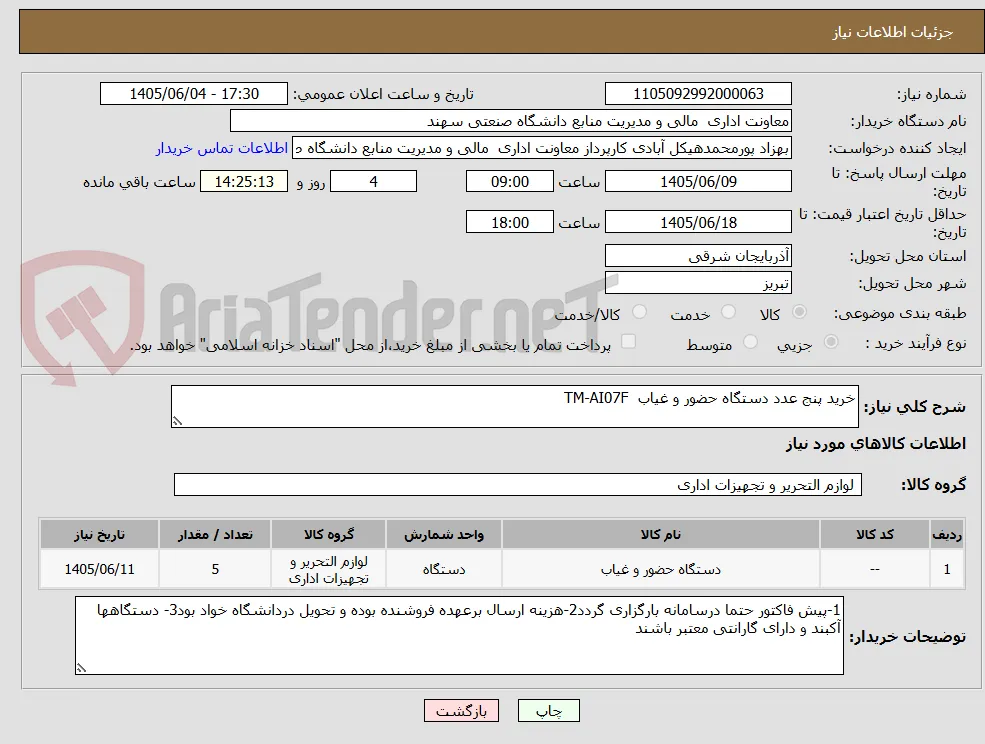Click the goods group cell in table row
Viewport: 985px width, 744px height.
tap(329, 569)
